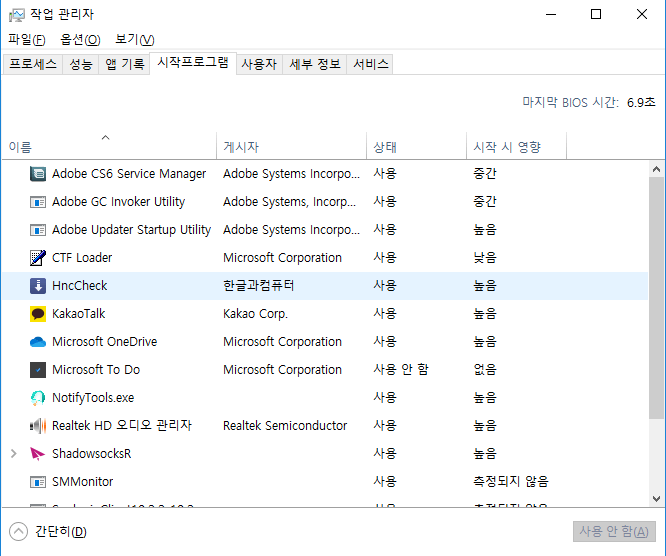Click the CTF Loader pen icon
Viewport: 666px width, 556px height.
(38, 258)
